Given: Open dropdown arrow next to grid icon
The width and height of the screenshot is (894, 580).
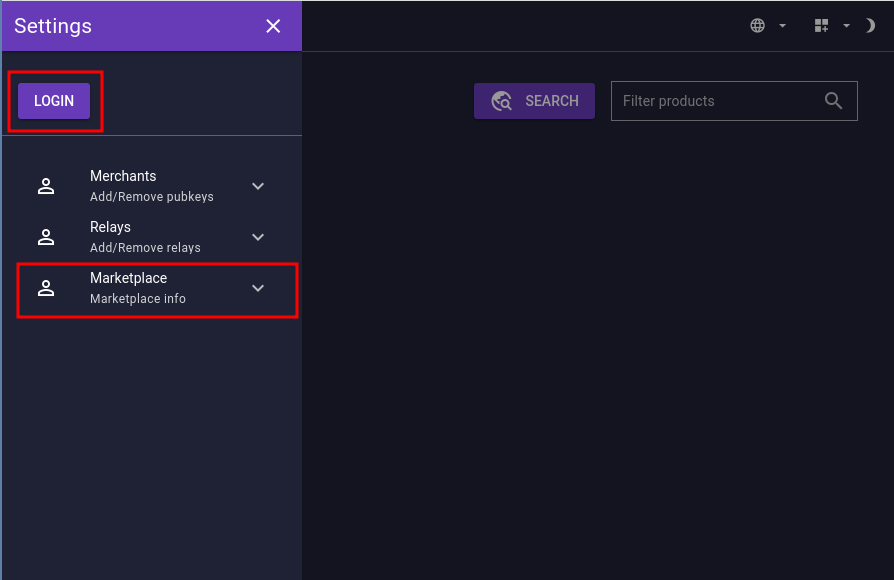Looking at the screenshot, I should (x=846, y=26).
